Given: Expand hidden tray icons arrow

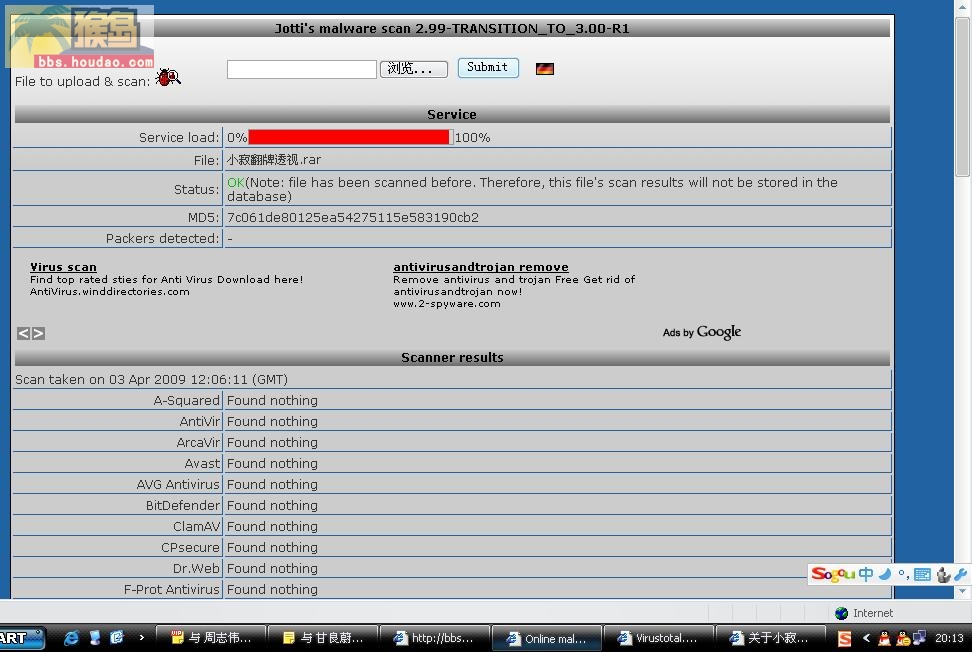Looking at the screenshot, I should tap(866, 638).
